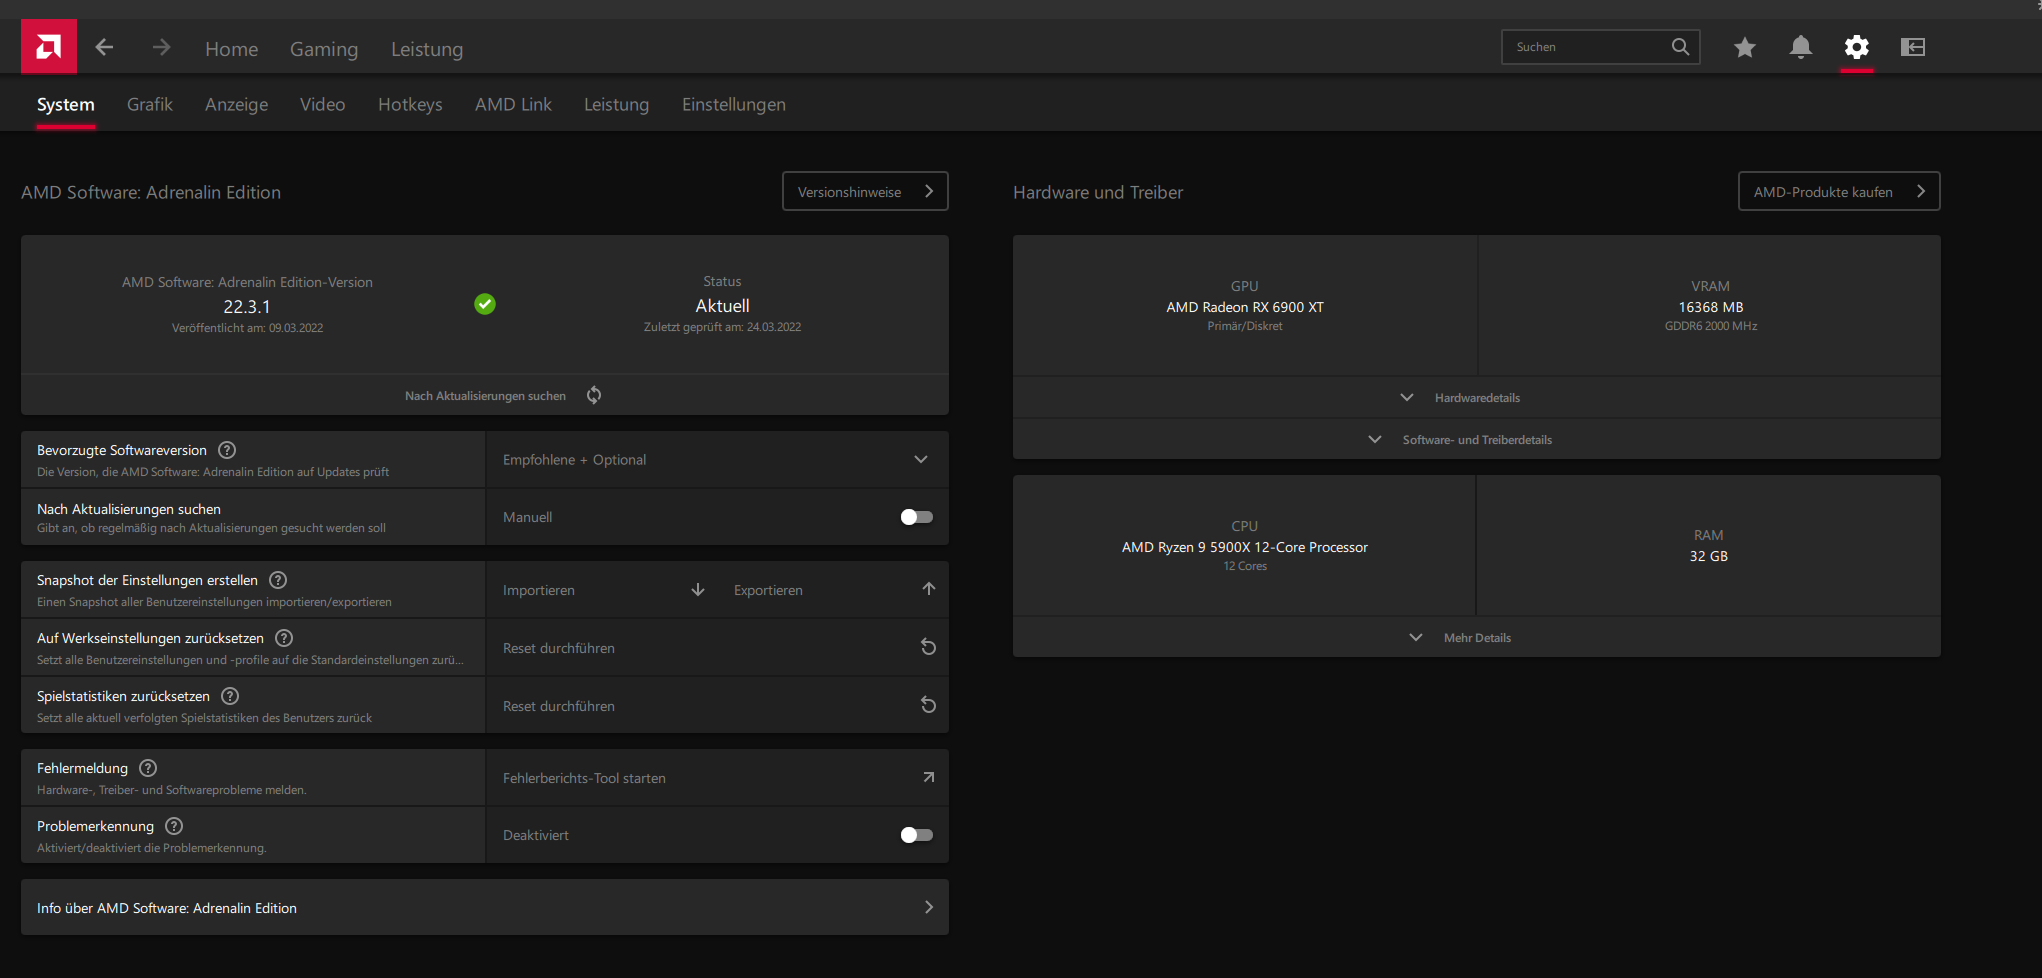Viewport: 2042px width, 978px height.
Task: Open the top Leistung menu
Action: [x=427, y=49]
